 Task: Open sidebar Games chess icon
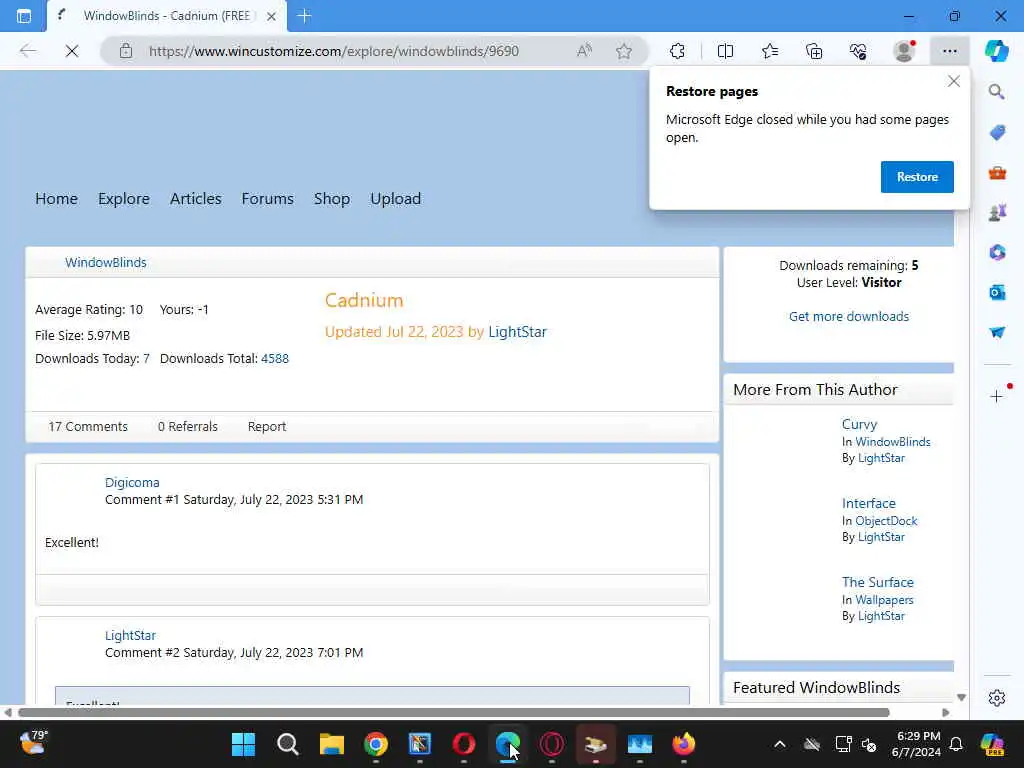(997, 212)
